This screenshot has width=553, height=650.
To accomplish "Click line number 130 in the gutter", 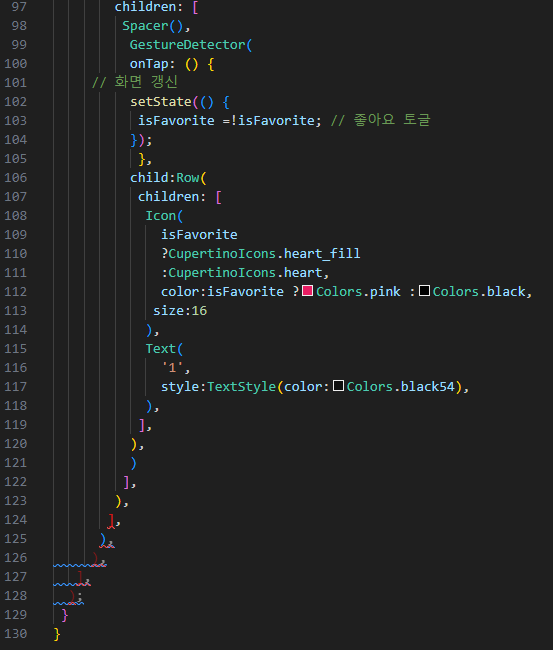I will point(16,634).
